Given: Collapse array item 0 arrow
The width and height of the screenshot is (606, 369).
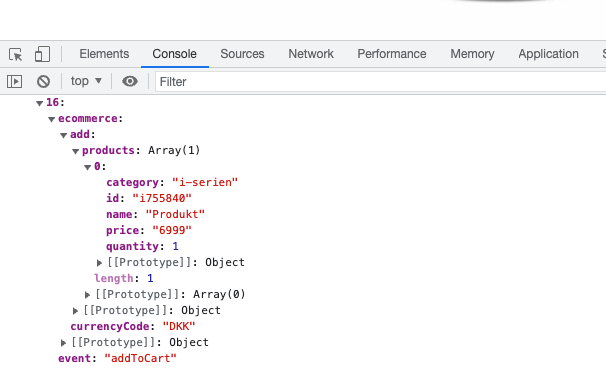Looking at the screenshot, I should [87, 167].
